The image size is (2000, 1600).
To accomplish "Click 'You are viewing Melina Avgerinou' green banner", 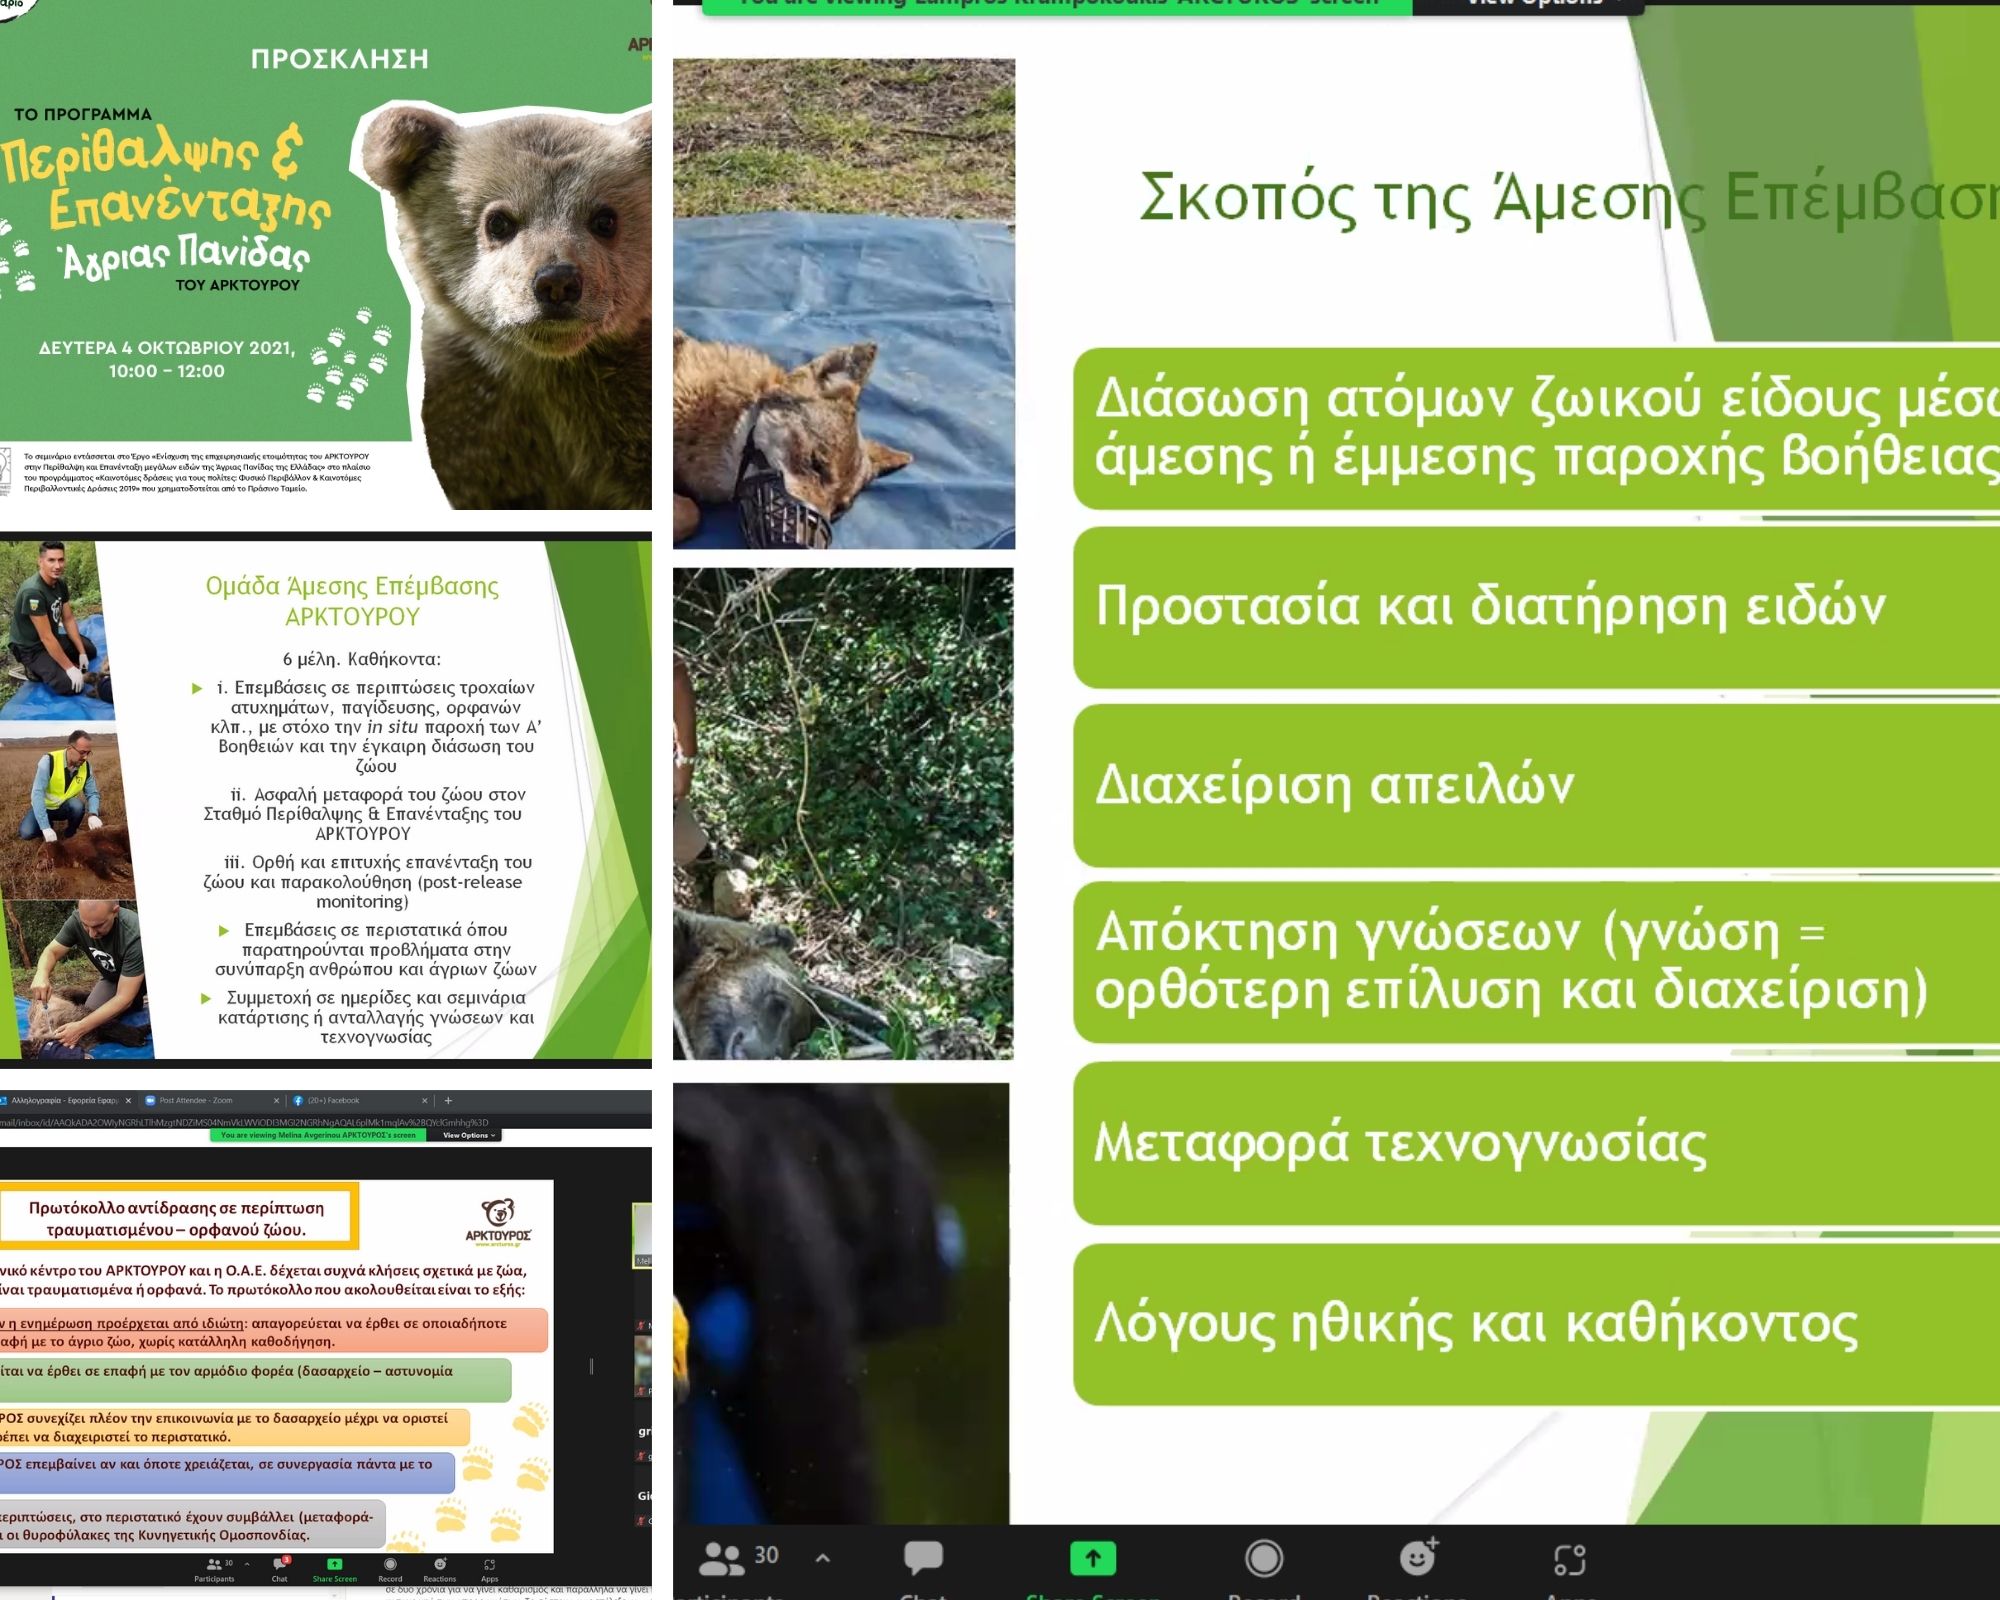I will [318, 1135].
